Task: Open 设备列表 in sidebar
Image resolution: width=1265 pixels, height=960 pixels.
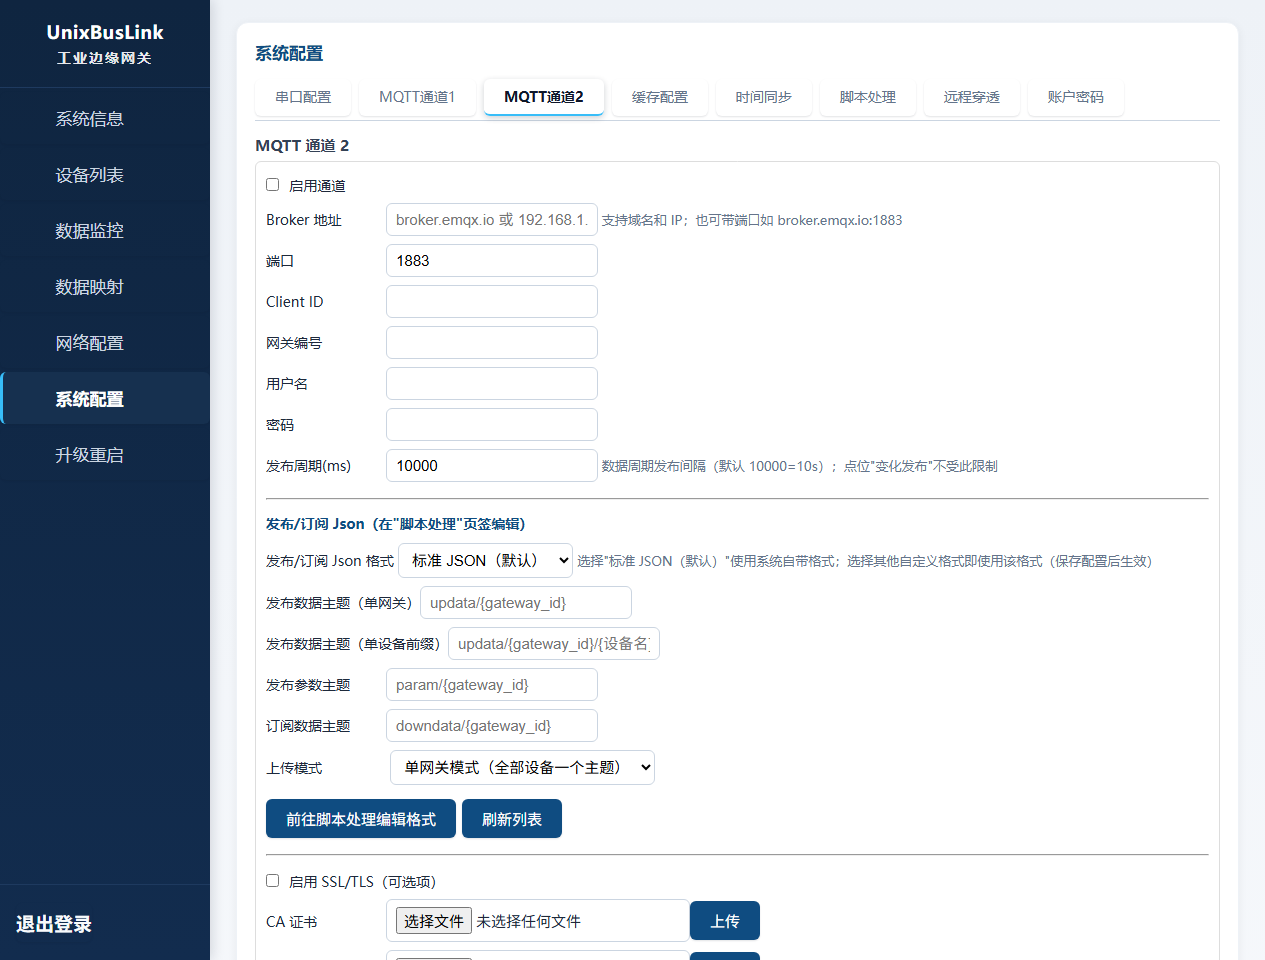Action: point(105,175)
